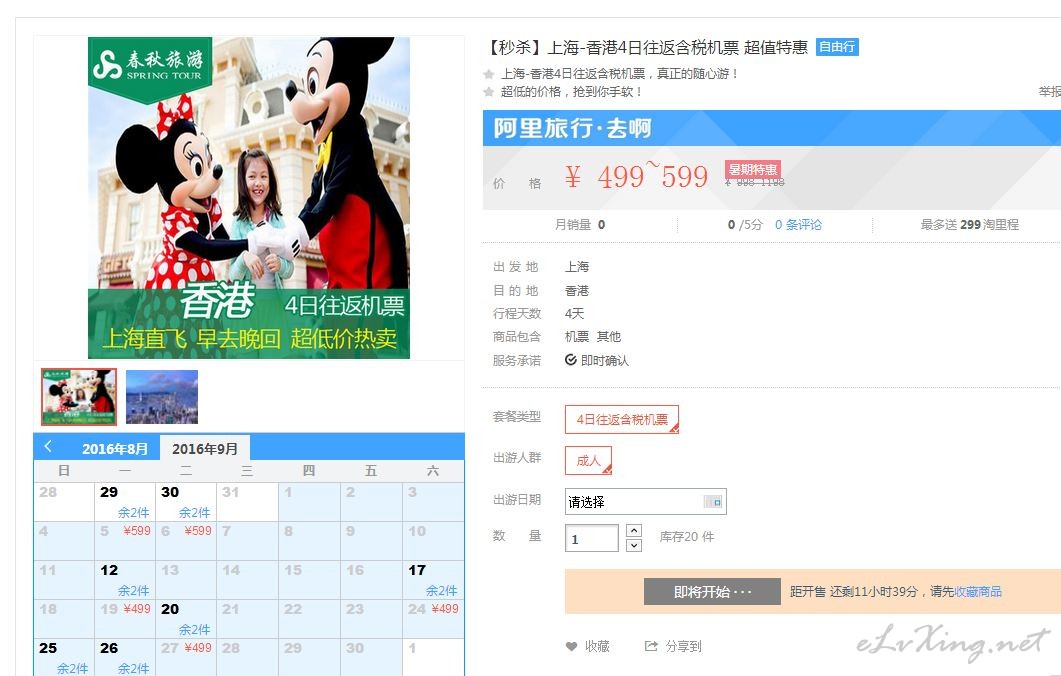Click the 最多送 299 淘里程 text
The height and width of the screenshot is (676, 1061).
(970, 225)
